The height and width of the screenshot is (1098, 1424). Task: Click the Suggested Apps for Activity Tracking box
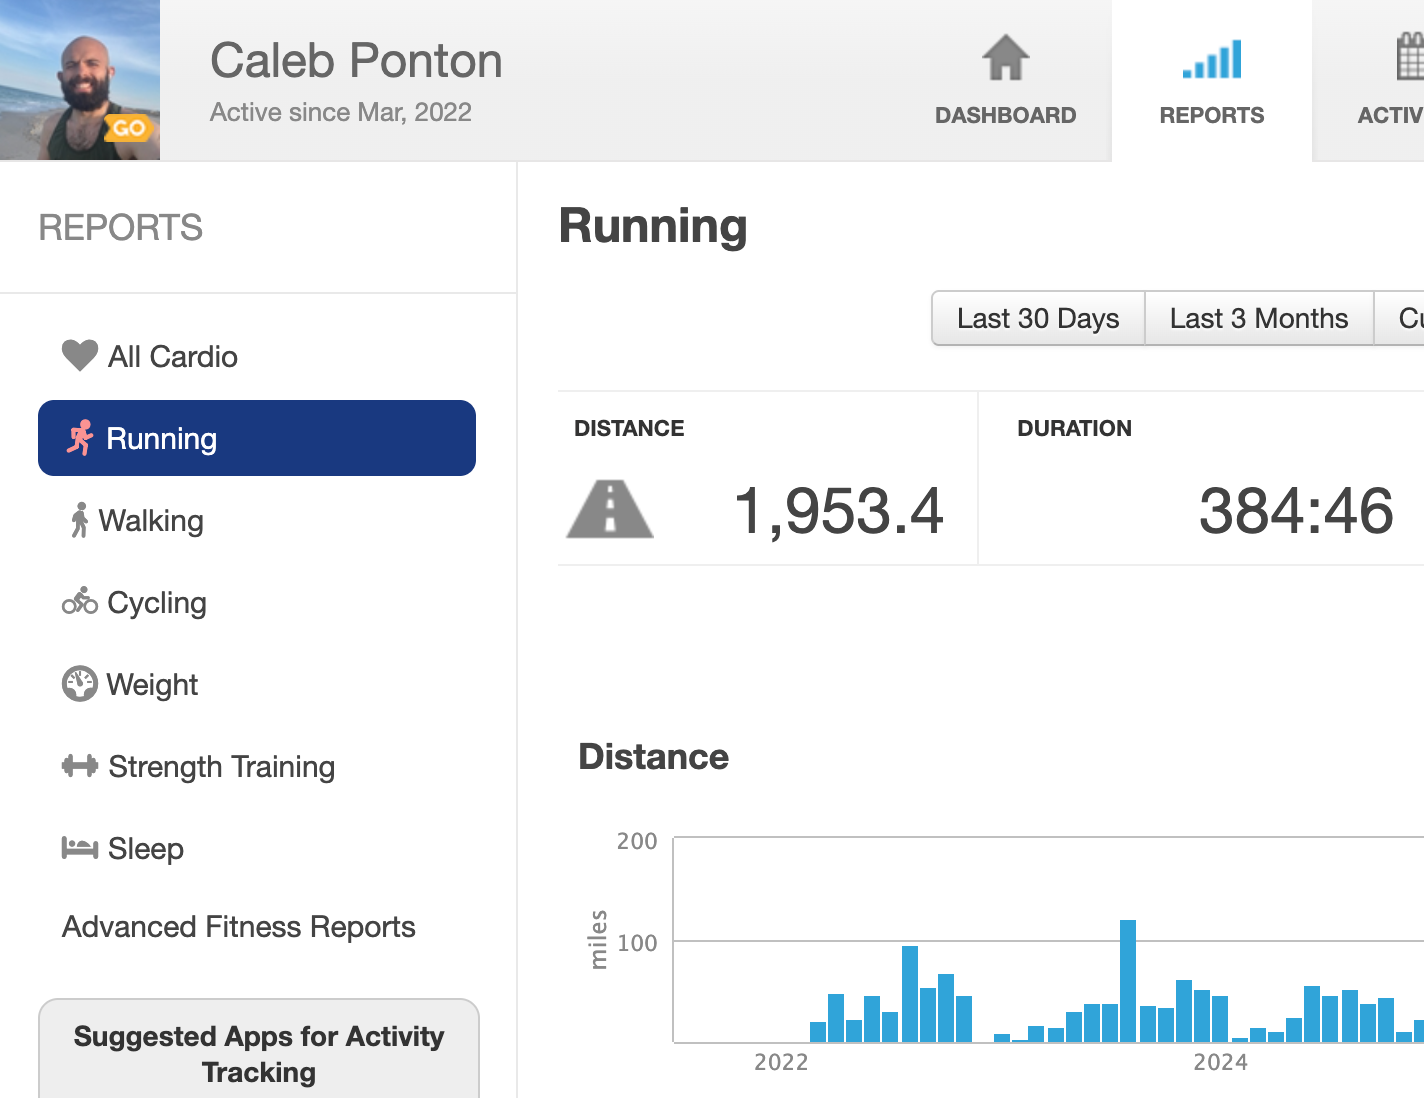click(259, 1048)
